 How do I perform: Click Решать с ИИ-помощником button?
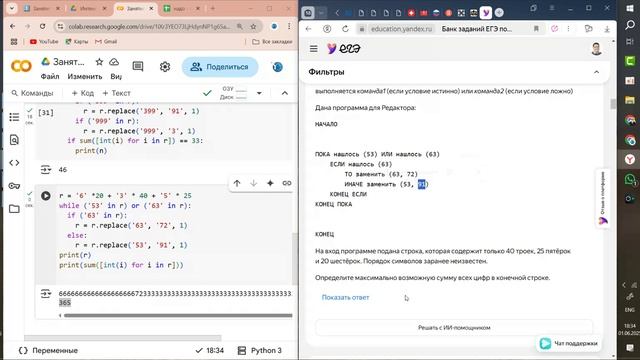[454, 327]
